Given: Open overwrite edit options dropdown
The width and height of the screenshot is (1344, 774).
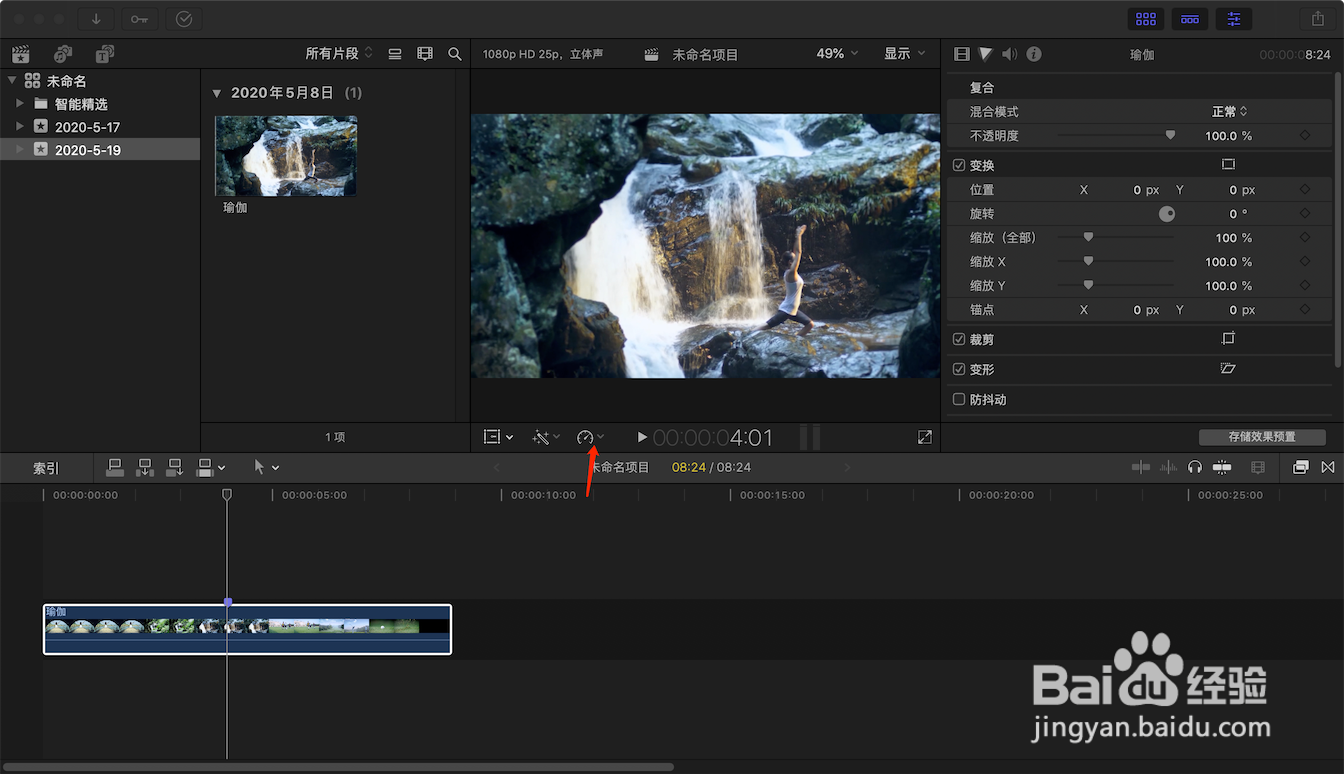Looking at the screenshot, I should (x=211, y=467).
